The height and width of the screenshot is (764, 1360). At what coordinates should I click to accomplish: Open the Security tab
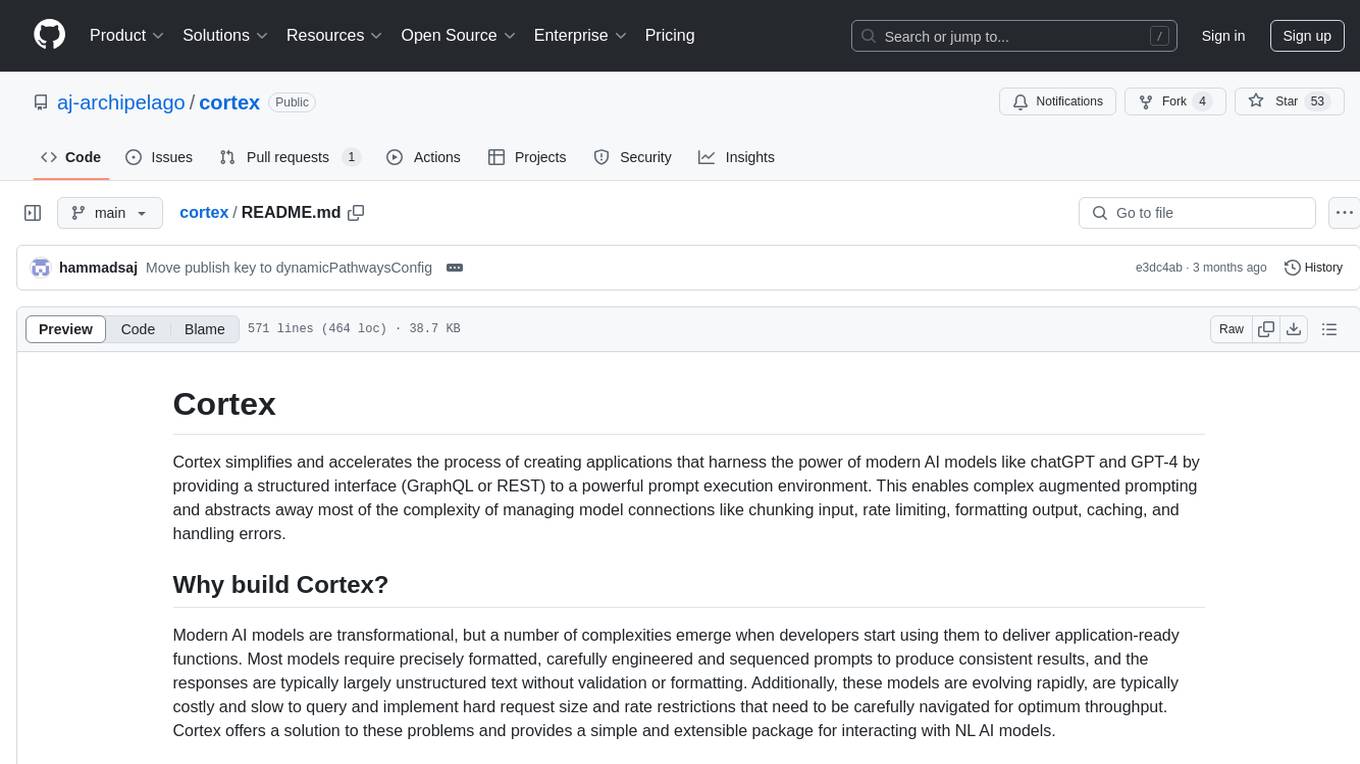pyautogui.click(x=632, y=157)
